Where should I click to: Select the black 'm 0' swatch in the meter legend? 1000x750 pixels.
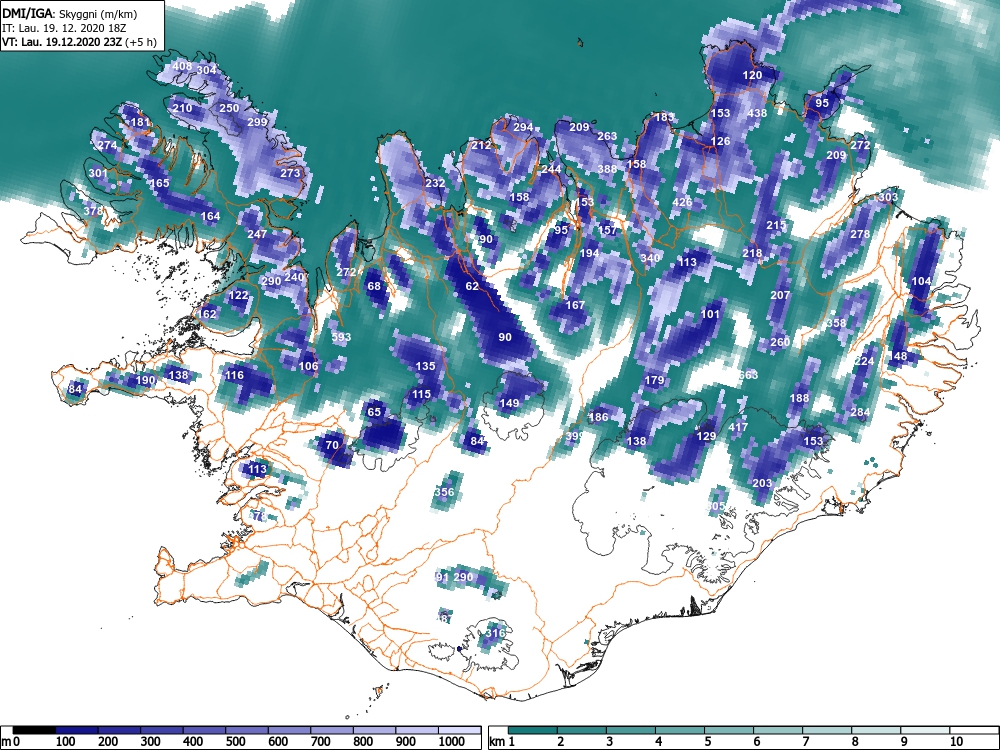click(34, 730)
